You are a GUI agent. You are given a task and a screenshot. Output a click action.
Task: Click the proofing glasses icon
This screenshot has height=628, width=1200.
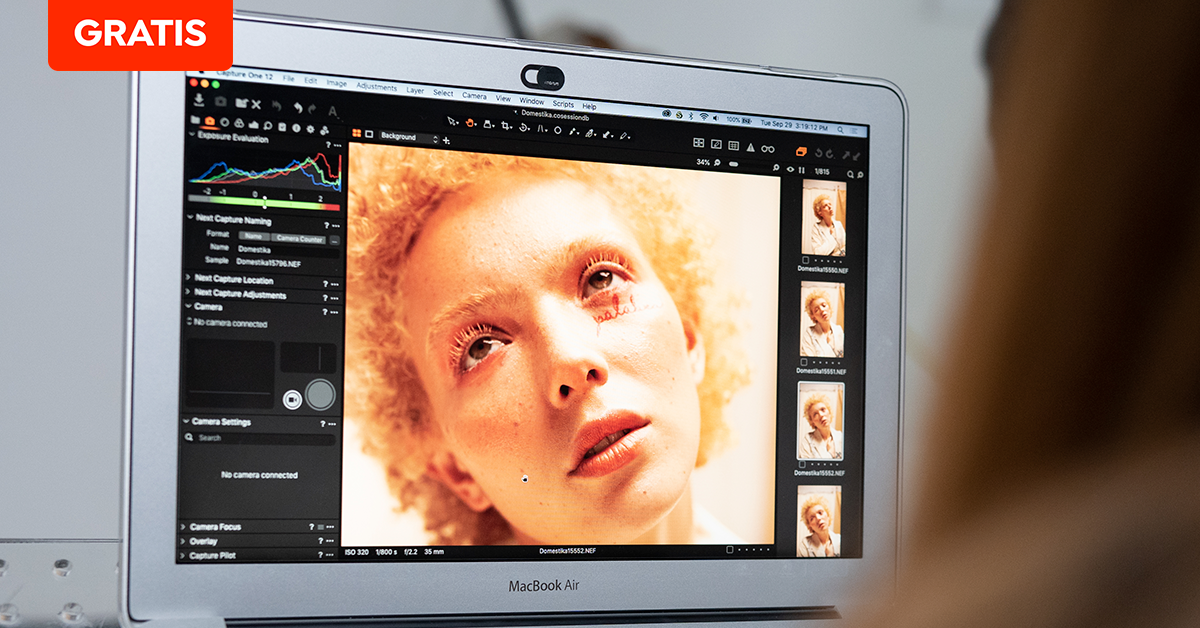[768, 149]
